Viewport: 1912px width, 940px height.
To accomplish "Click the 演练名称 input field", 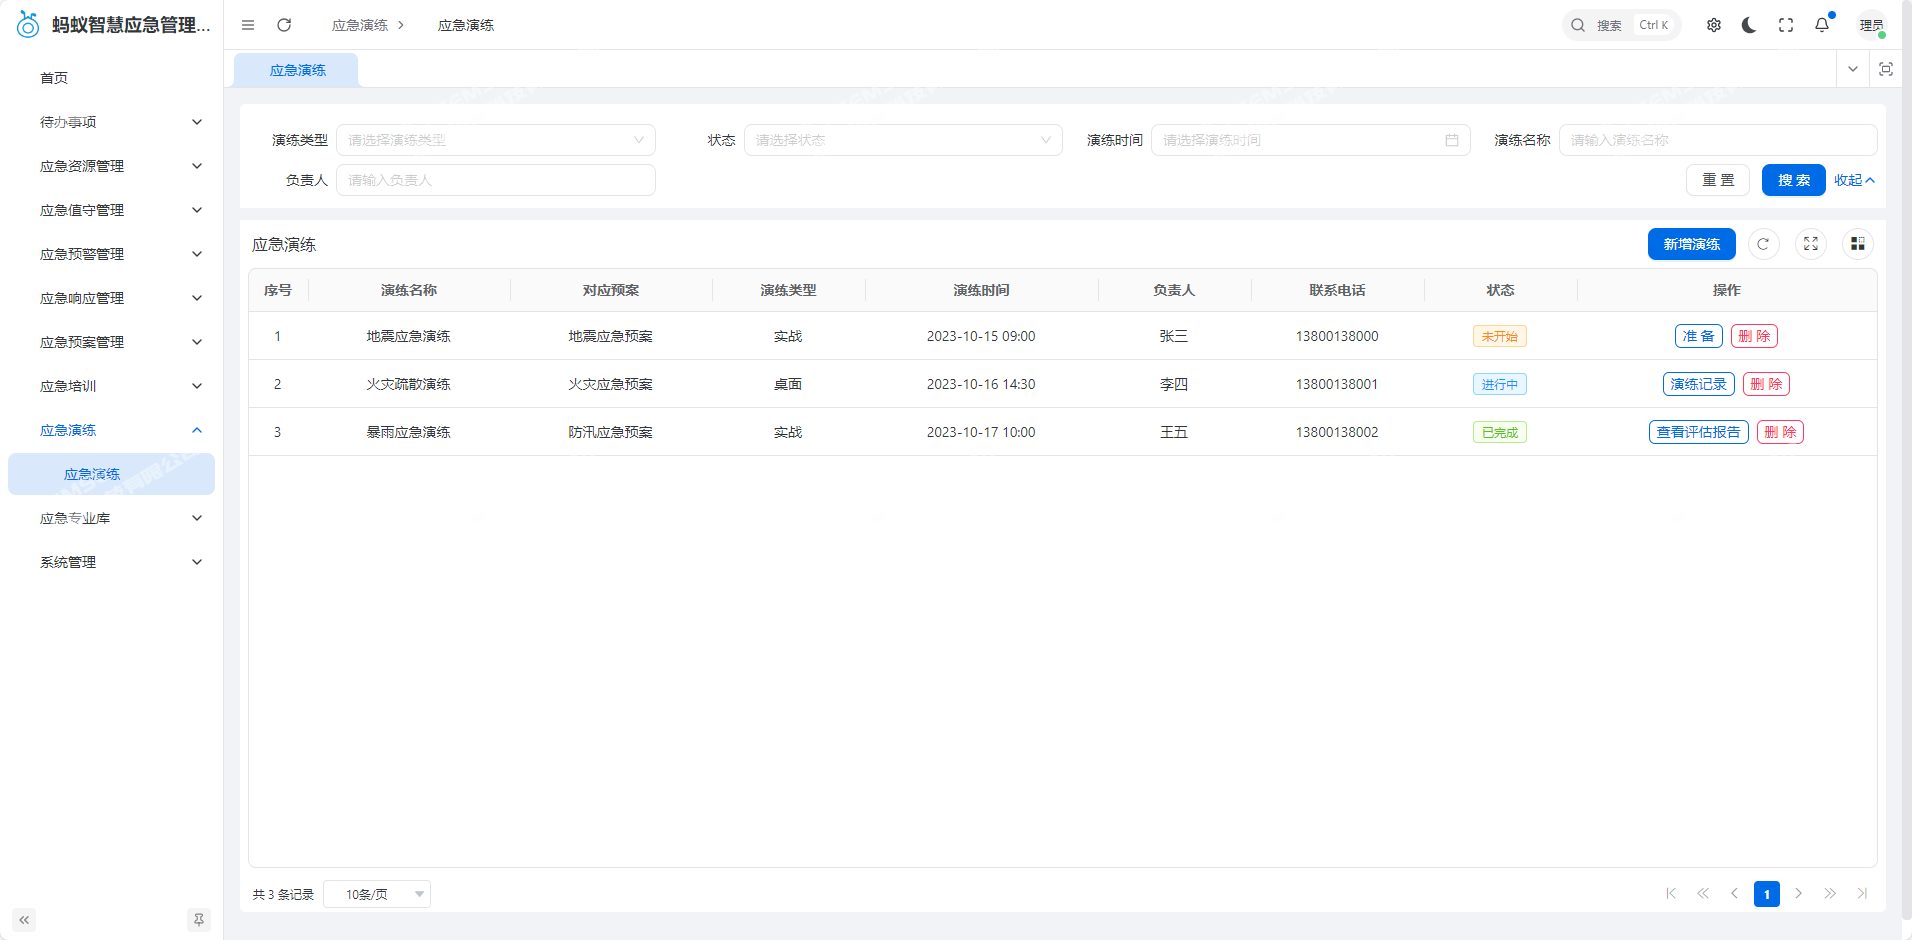I will pyautogui.click(x=1717, y=140).
